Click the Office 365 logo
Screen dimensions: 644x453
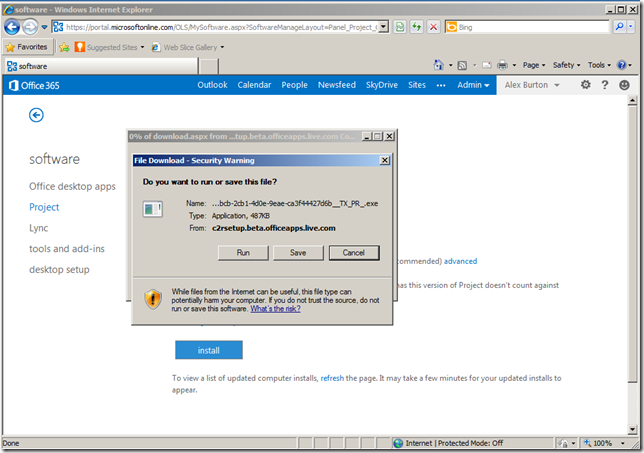pyautogui.click(x=34, y=85)
